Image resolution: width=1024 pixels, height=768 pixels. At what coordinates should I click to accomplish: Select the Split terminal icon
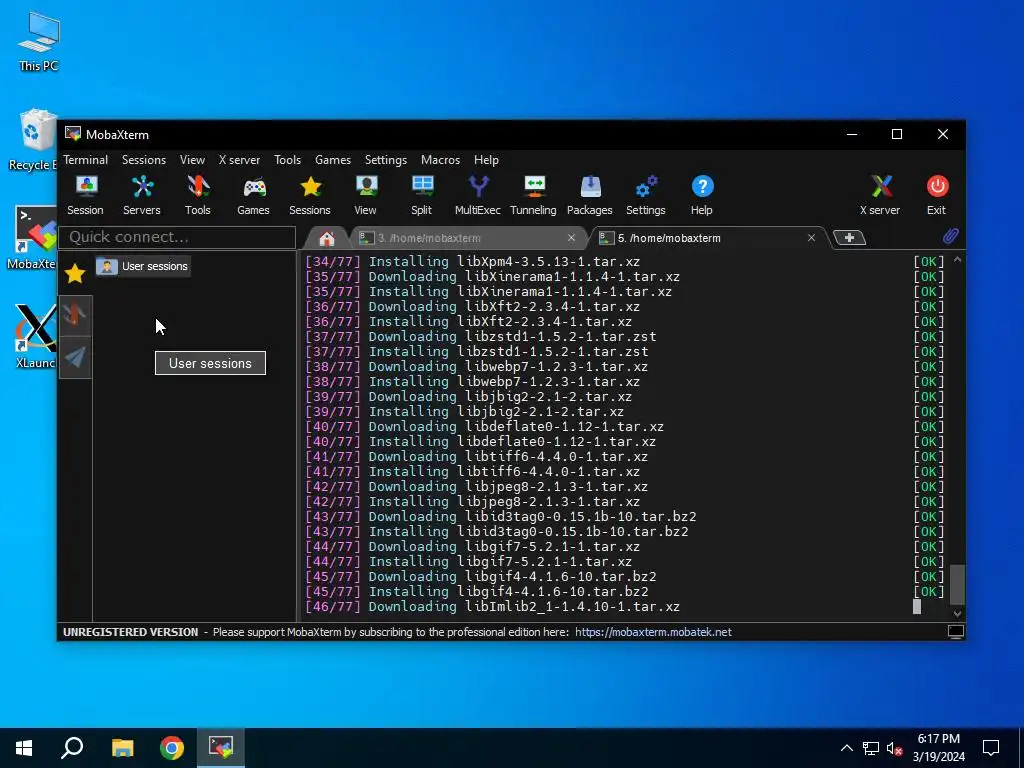421,195
